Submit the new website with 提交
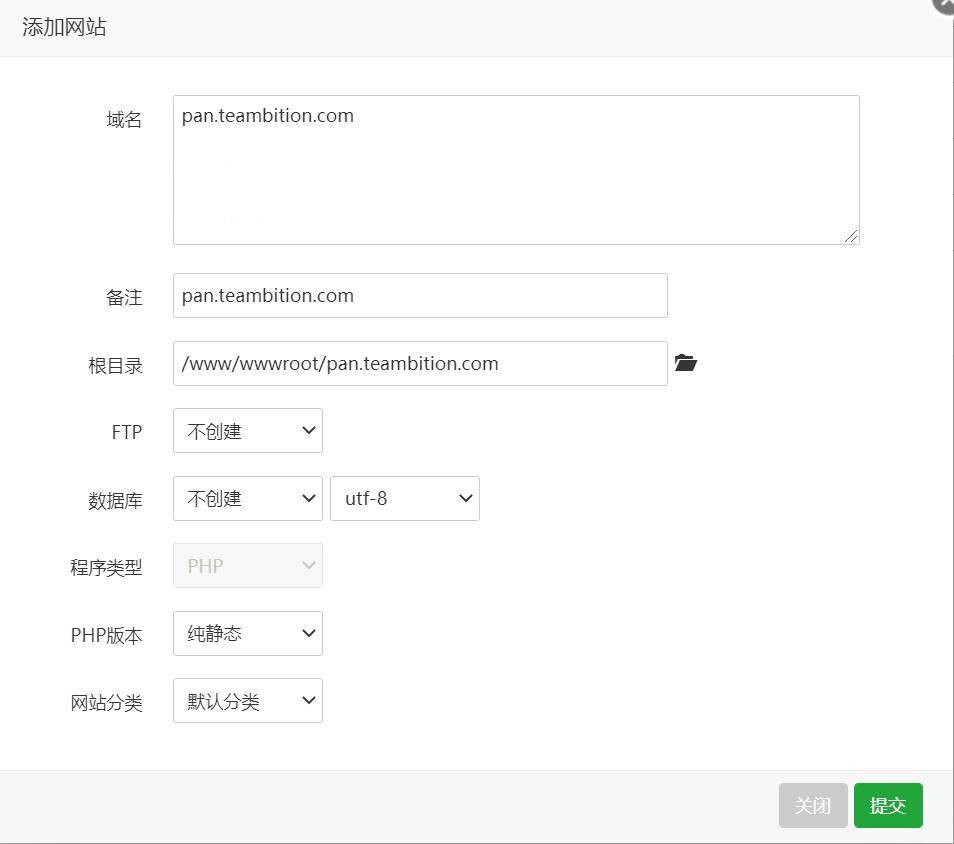Screen dimensions: 954x844 pos(888,805)
